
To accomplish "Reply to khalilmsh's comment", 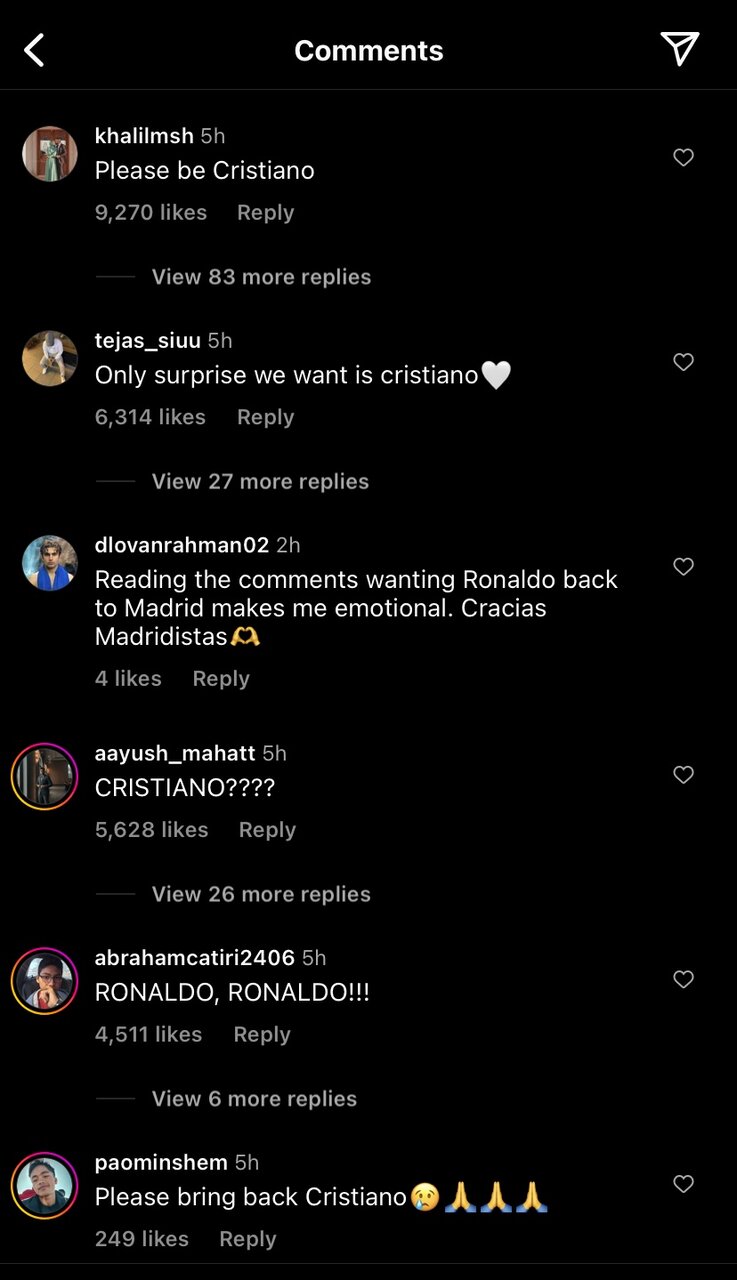I will pyautogui.click(x=265, y=213).
